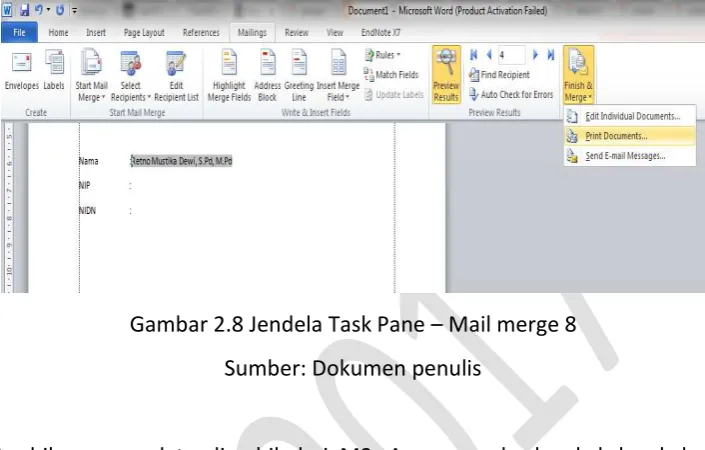
Task: Click Auto Check for Errors
Action: click(511, 94)
